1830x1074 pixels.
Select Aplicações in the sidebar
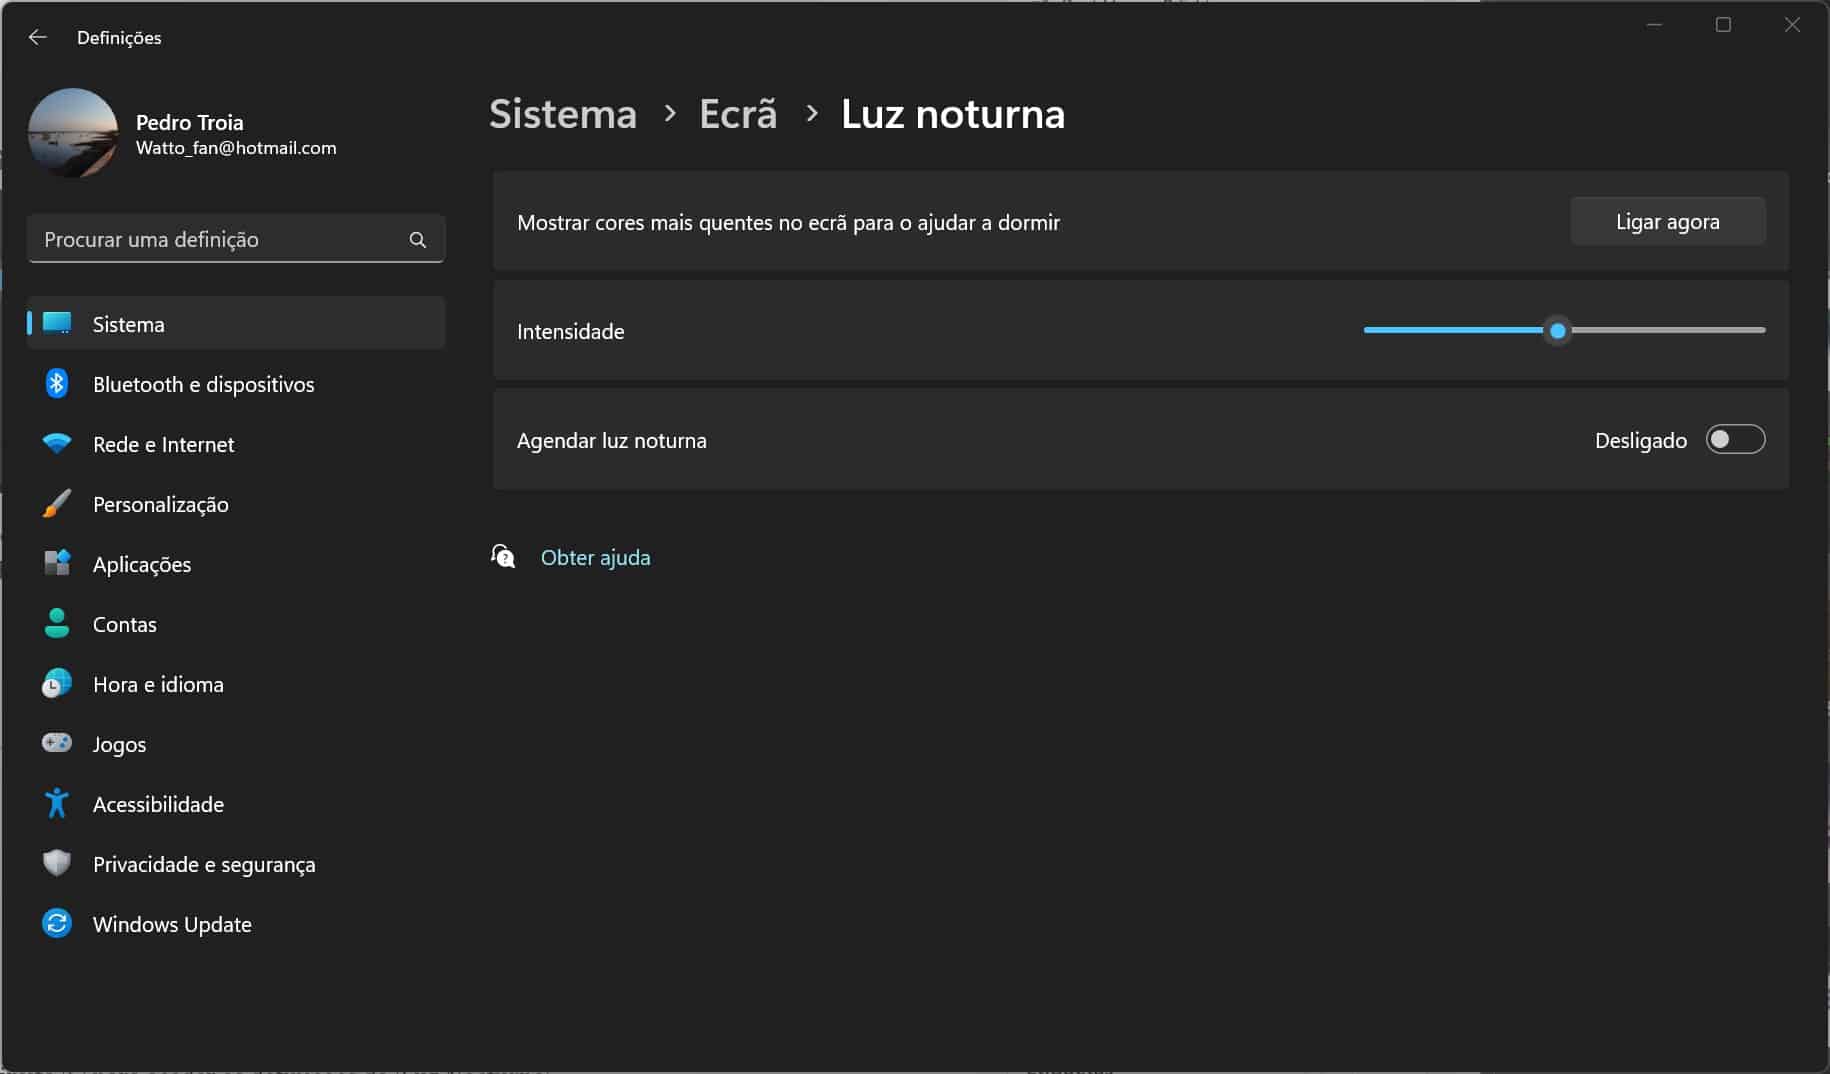(x=142, y=564)
